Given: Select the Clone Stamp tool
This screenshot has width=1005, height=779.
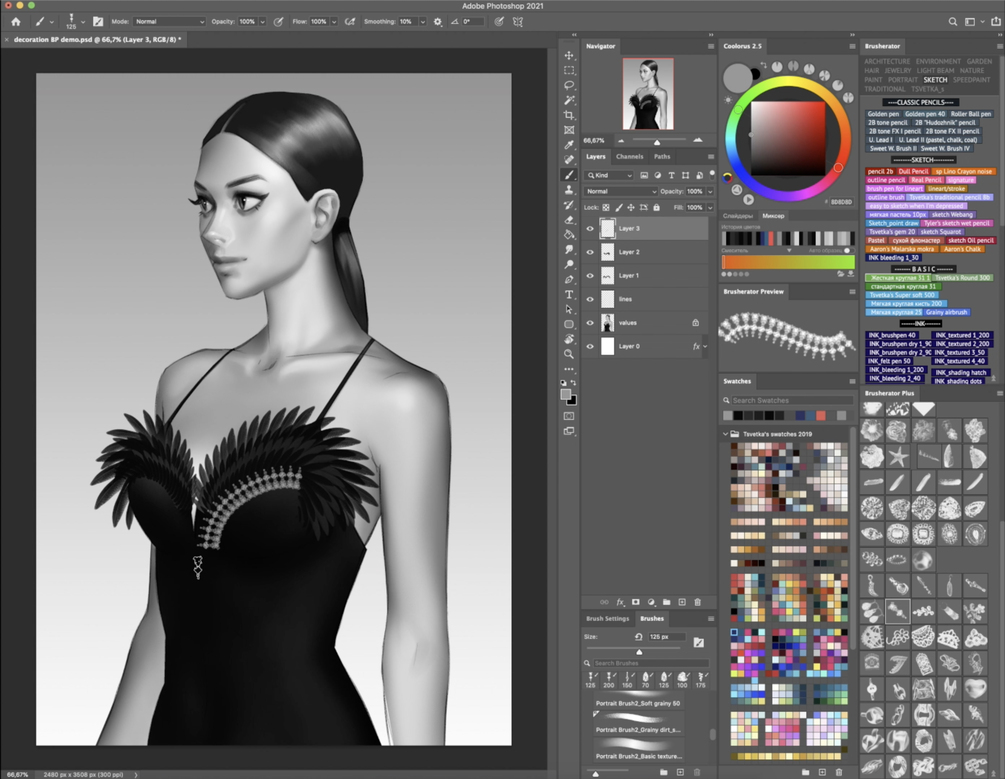Looking at the screenshot, I should 569,190.
